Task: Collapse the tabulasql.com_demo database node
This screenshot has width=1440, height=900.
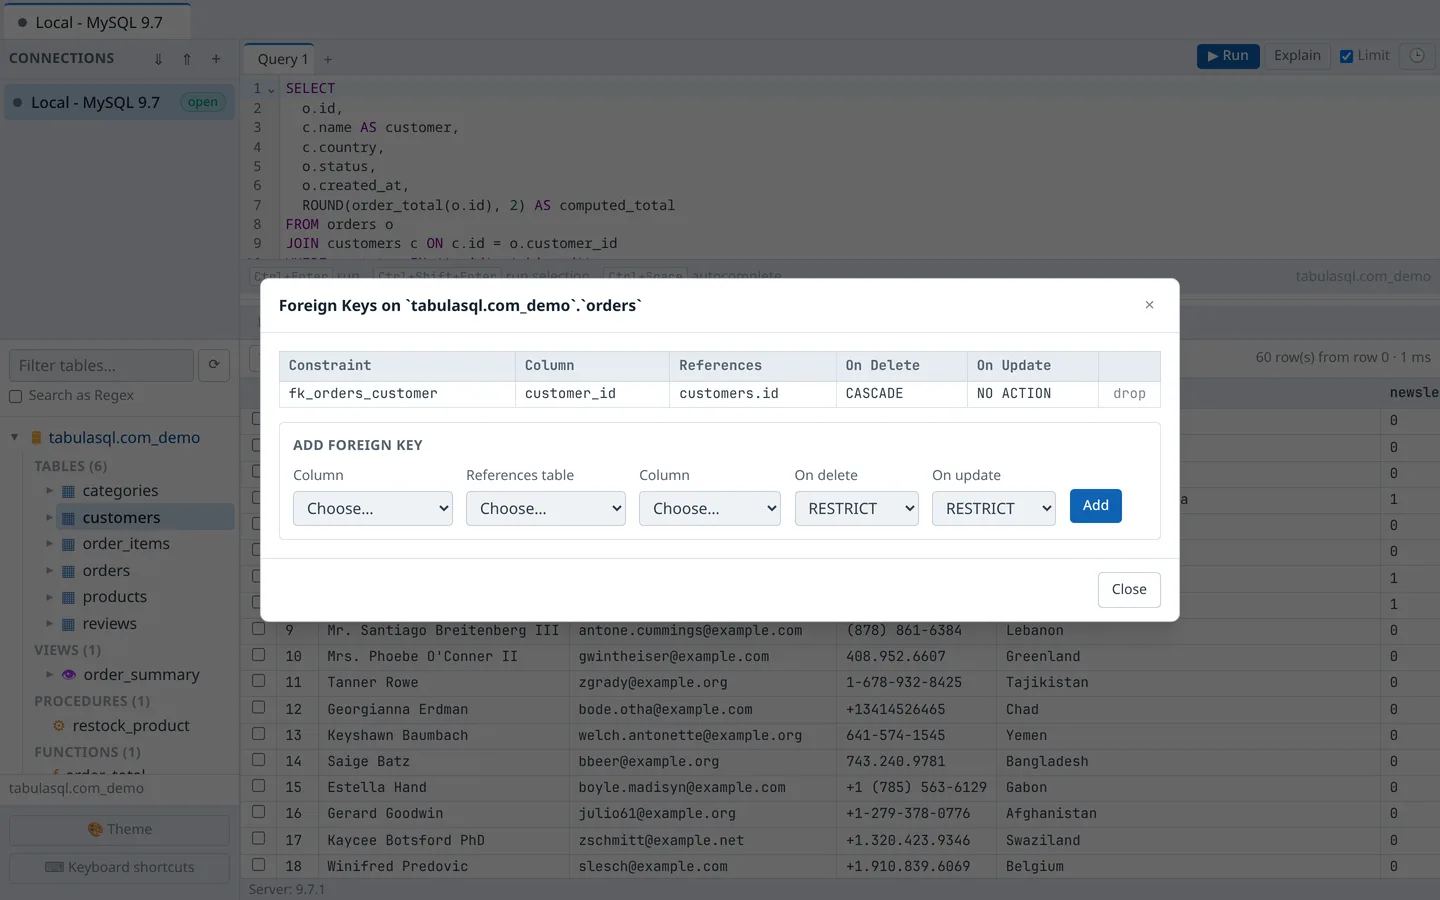Action: click(x=15, y=437)
